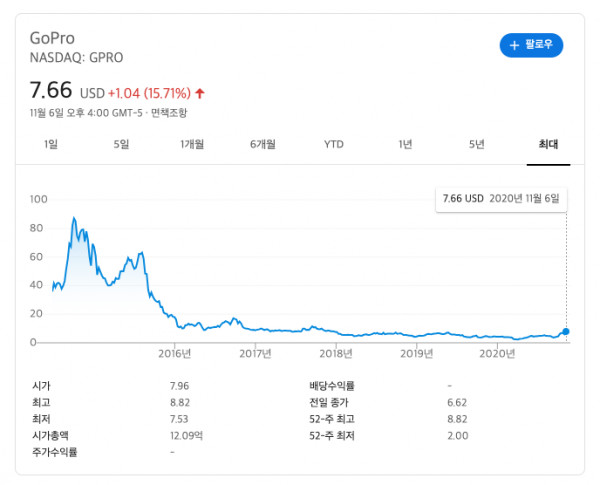600x485 pixels.
Task: Click the 2016년 x-axis label
Action: coord(174,353)
